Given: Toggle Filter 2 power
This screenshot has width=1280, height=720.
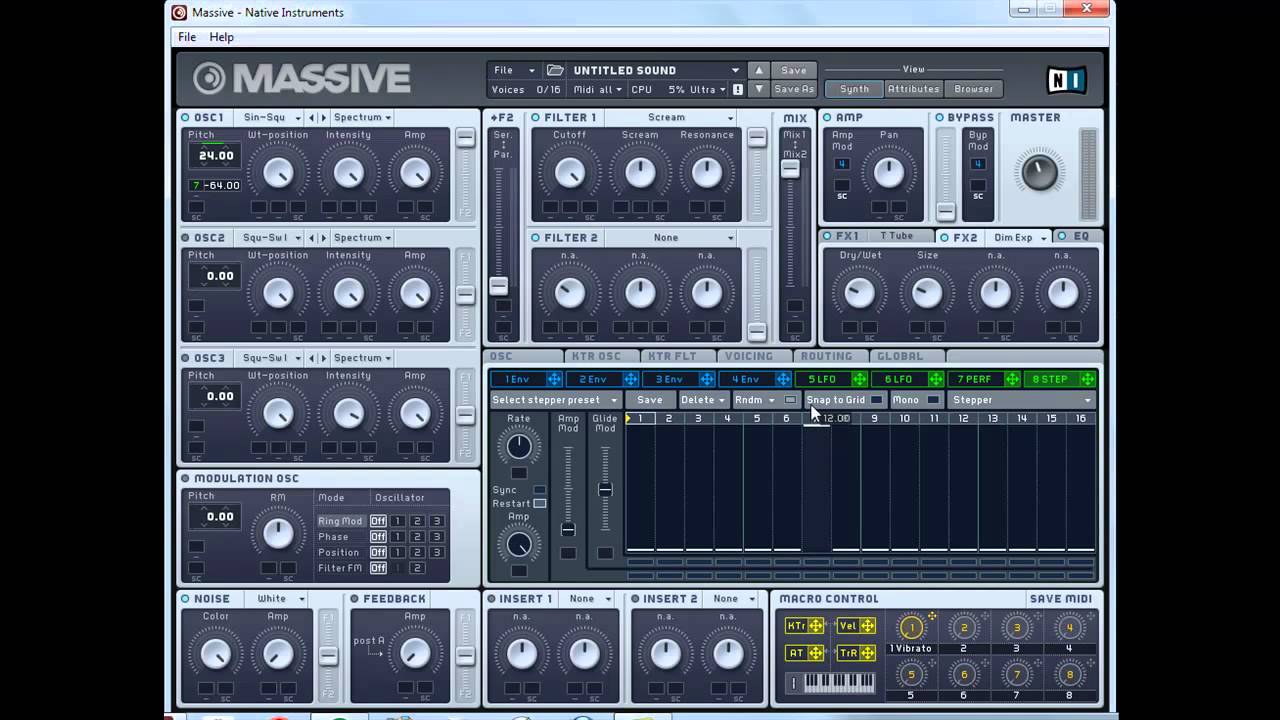Looking at the screenshot, I should 536,238.
